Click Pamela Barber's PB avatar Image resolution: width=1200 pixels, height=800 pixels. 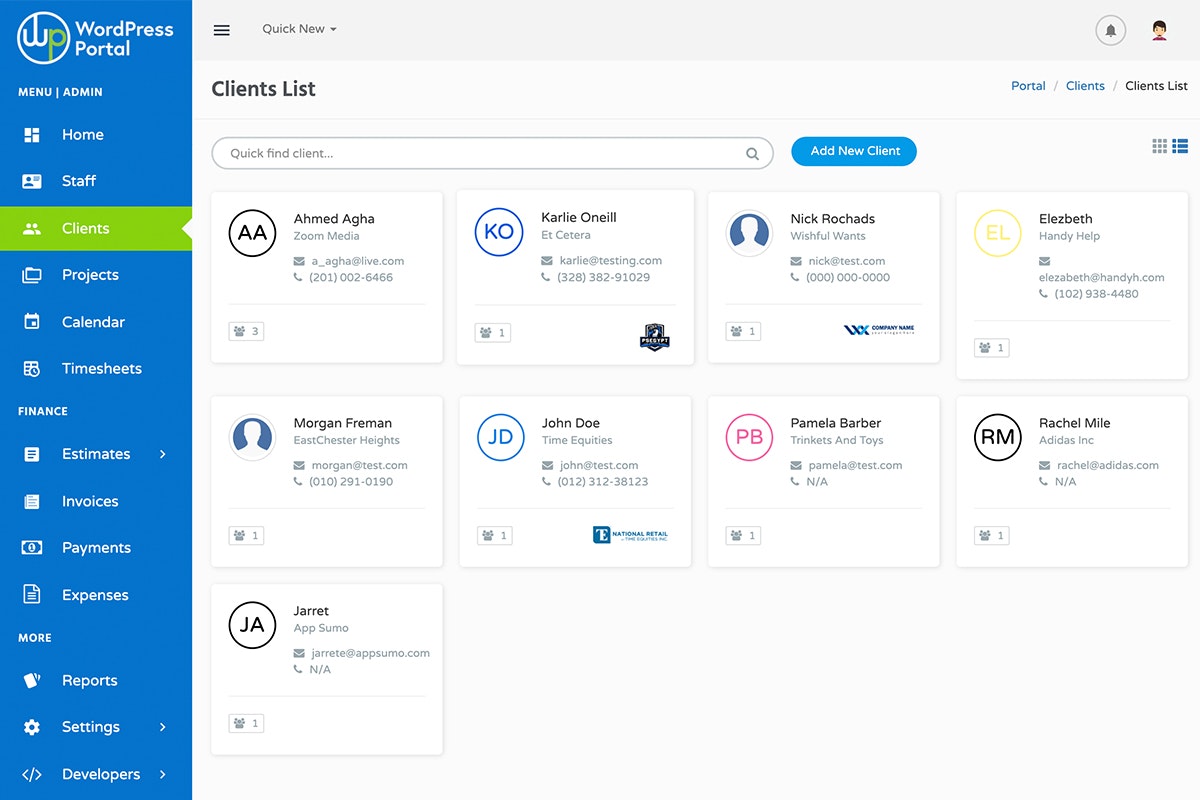[749, 437]
